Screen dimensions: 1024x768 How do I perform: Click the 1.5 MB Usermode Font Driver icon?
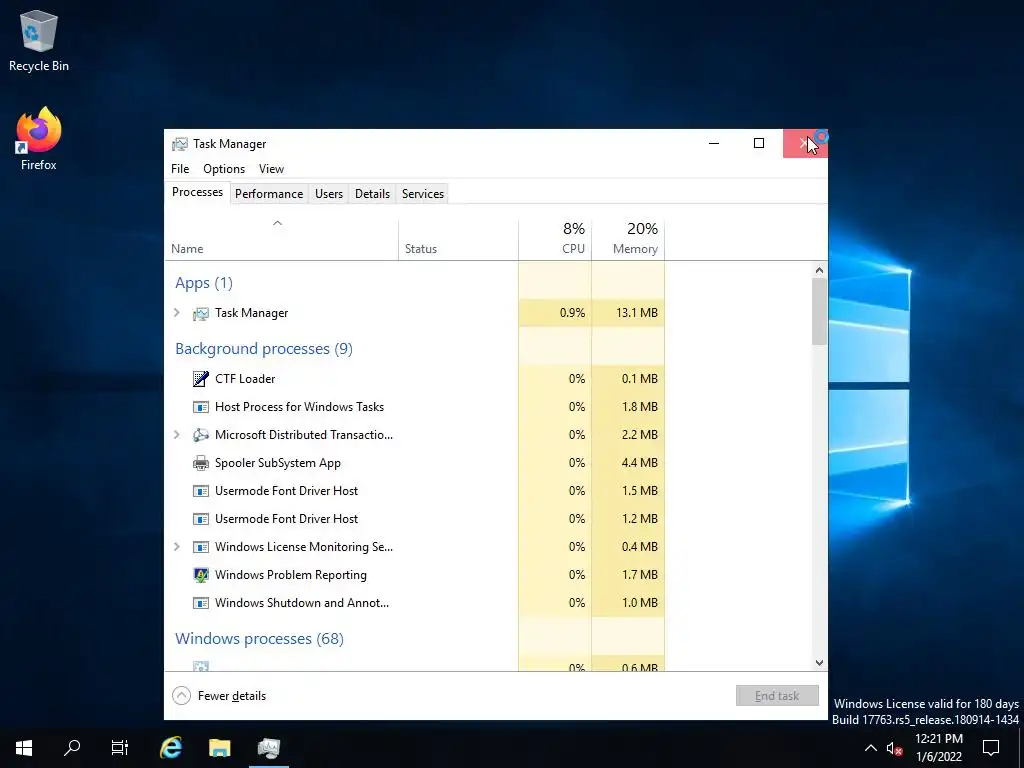pos(200,491)
